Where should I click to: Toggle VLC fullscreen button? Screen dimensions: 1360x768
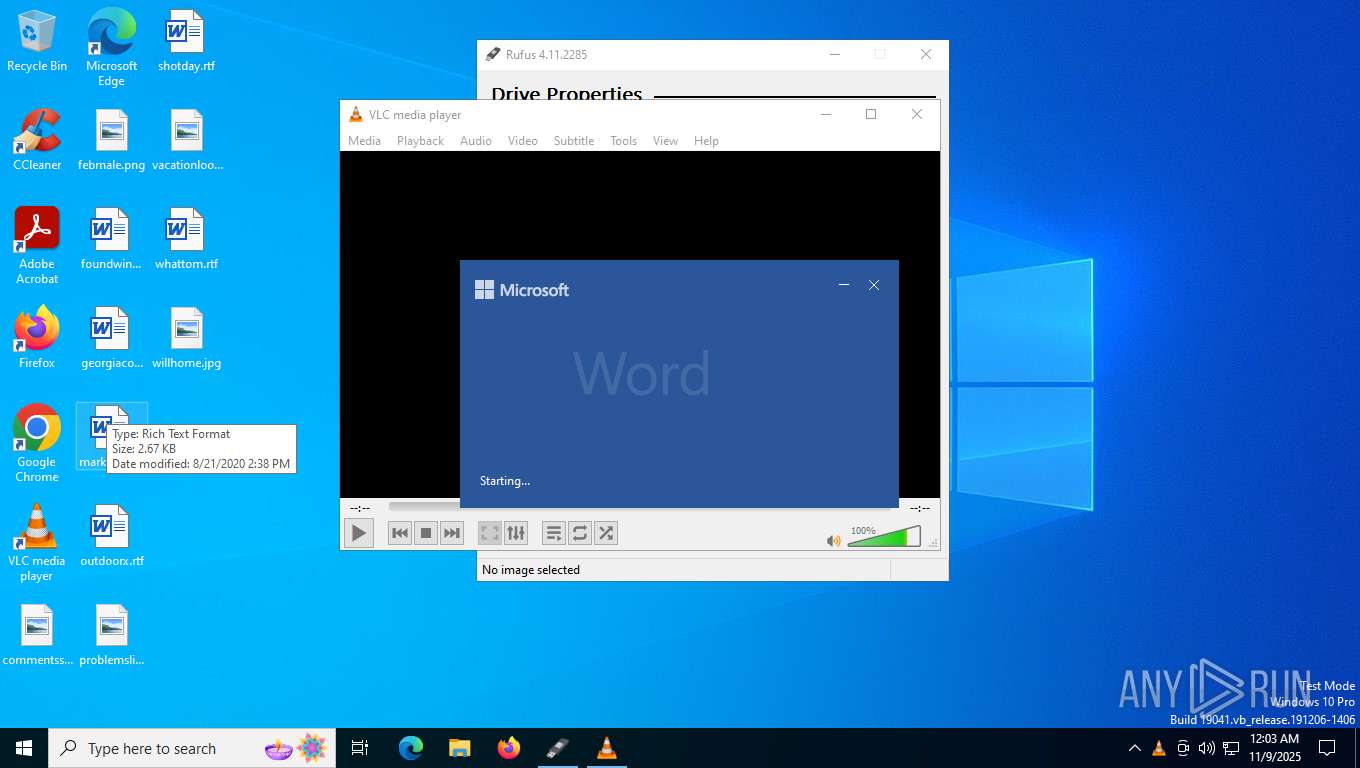tap(489, 533)
